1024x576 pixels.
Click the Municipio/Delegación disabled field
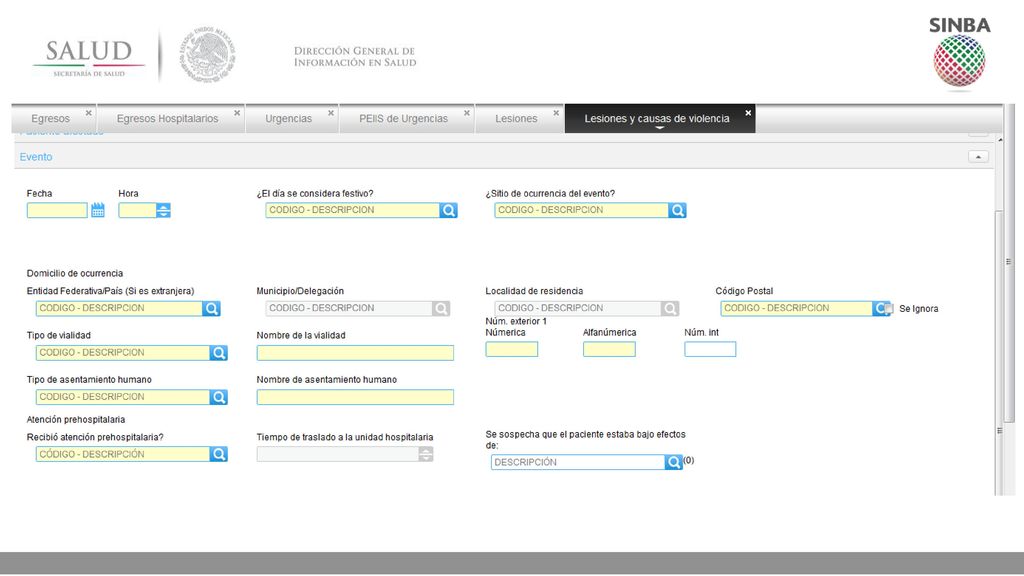click(x=349, y=308)
